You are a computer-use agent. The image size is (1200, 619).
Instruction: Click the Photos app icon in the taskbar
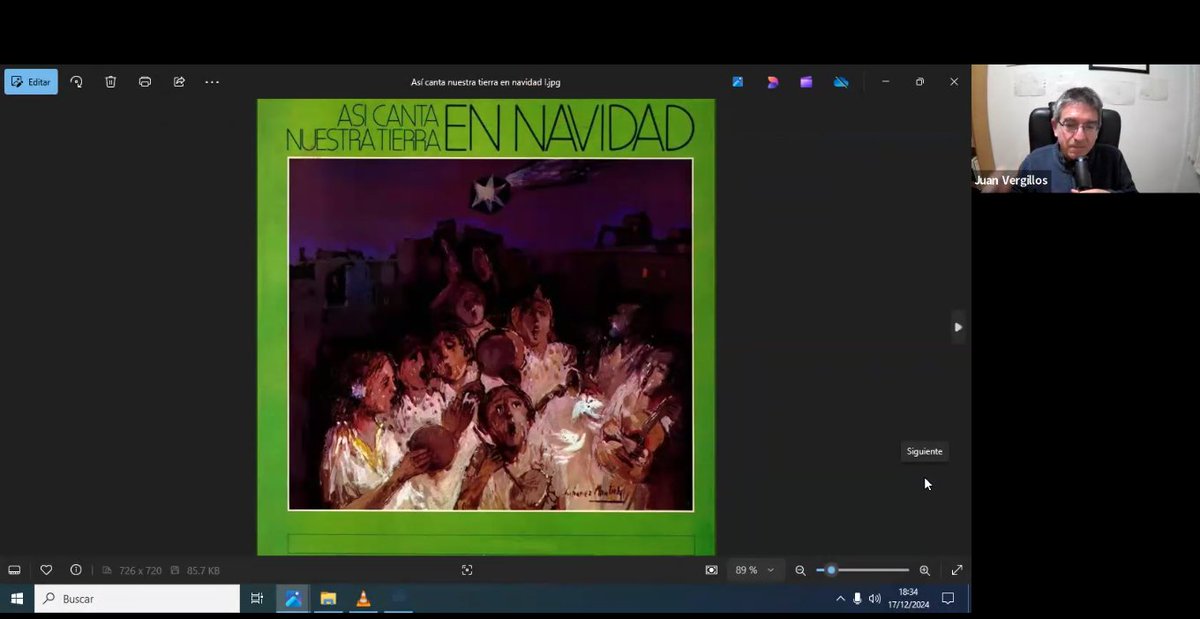coord(293,598)
